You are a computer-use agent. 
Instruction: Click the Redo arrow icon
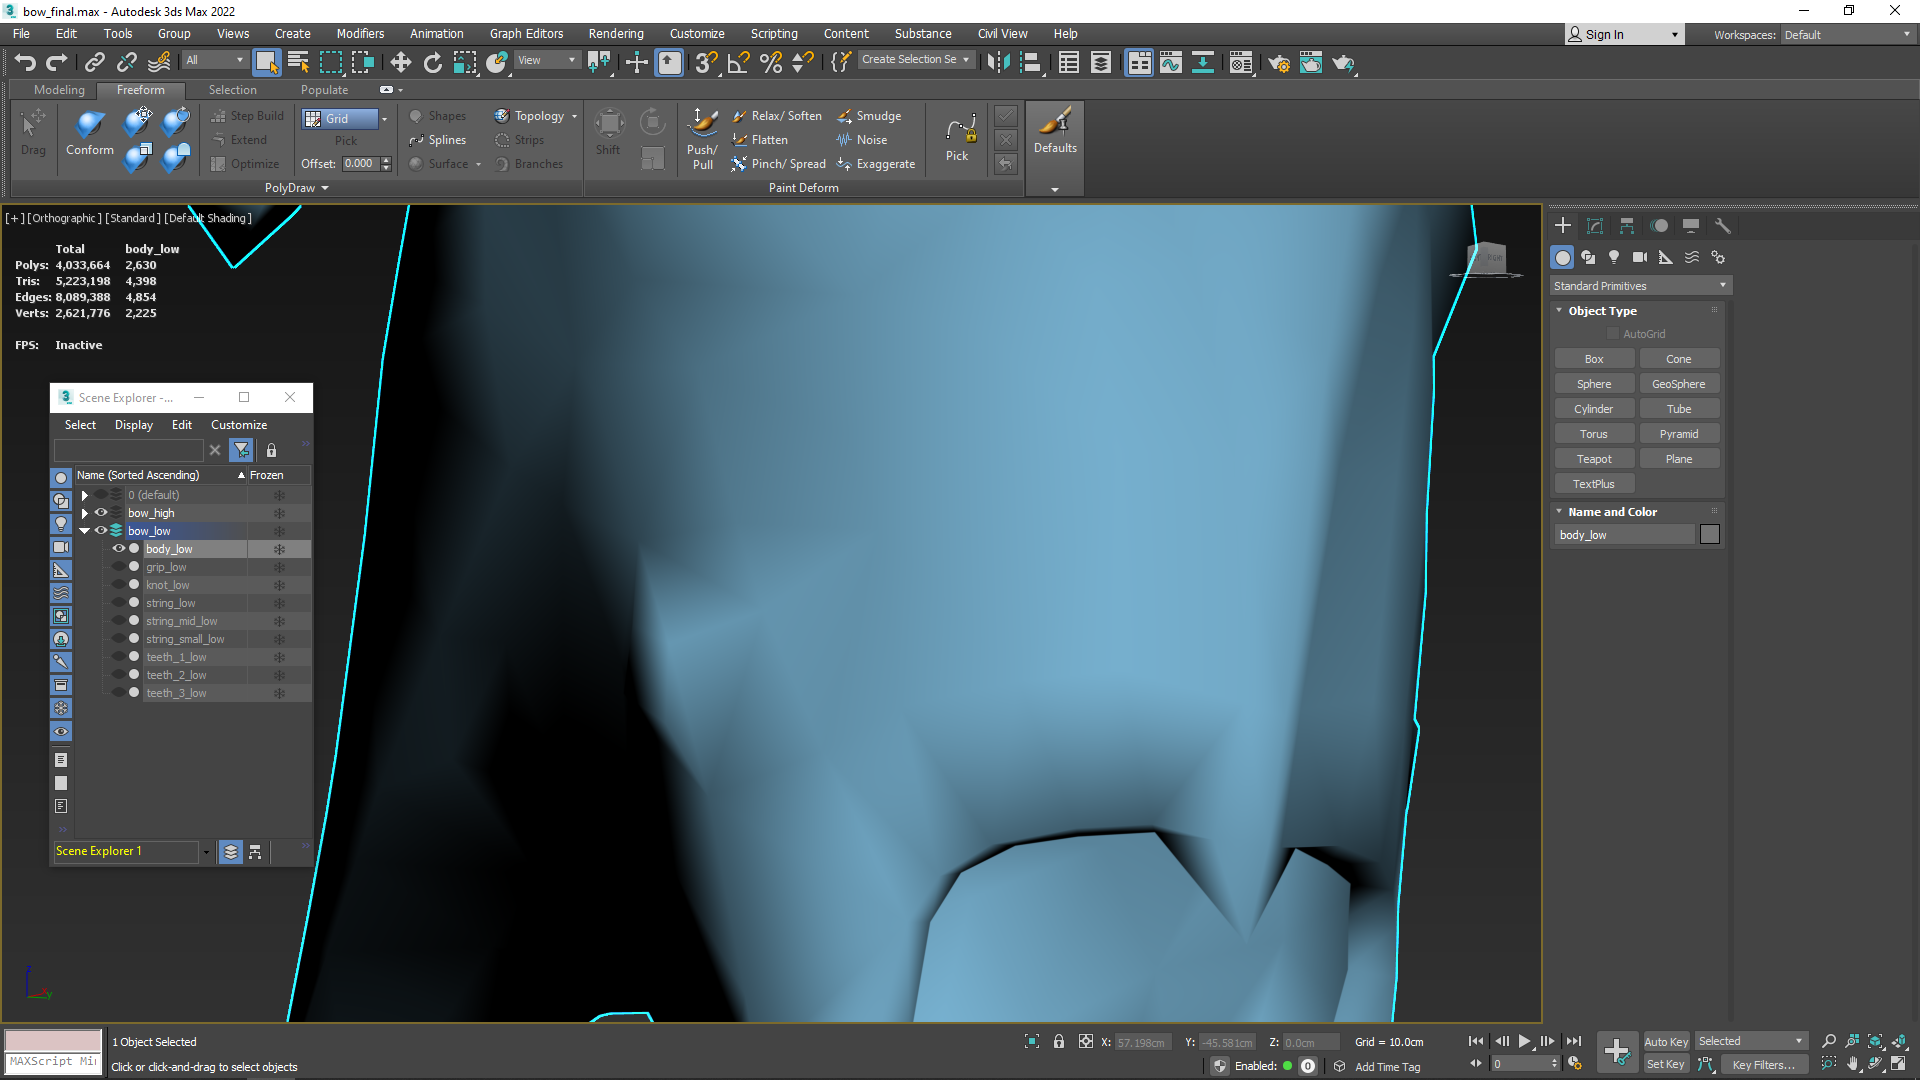pyautogui.click(x=57, y=62)
